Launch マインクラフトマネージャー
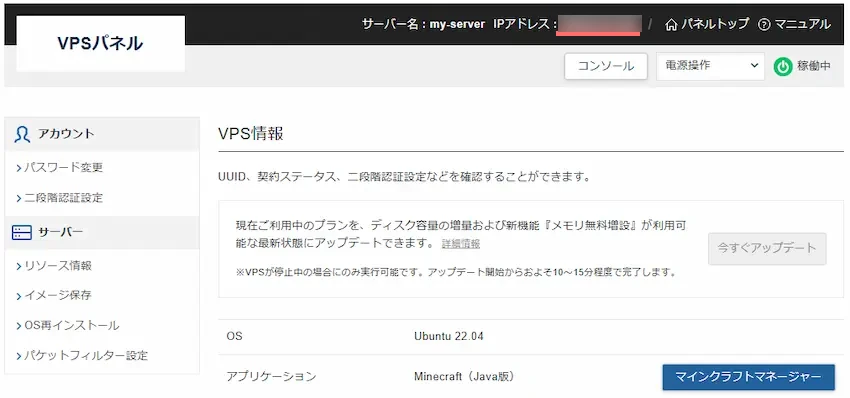The width and height of the screenshot is (850, 398). tap(748, 377)
